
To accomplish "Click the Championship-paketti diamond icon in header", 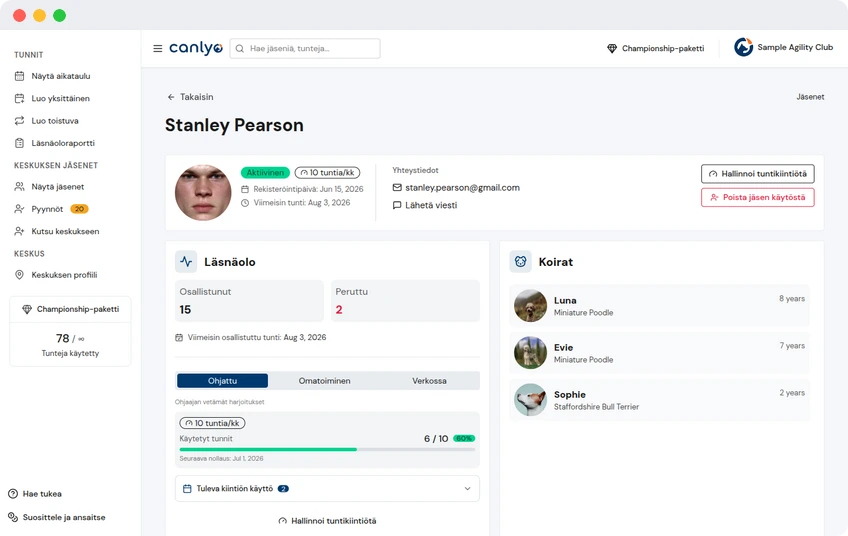I will [x=612, y=49].
